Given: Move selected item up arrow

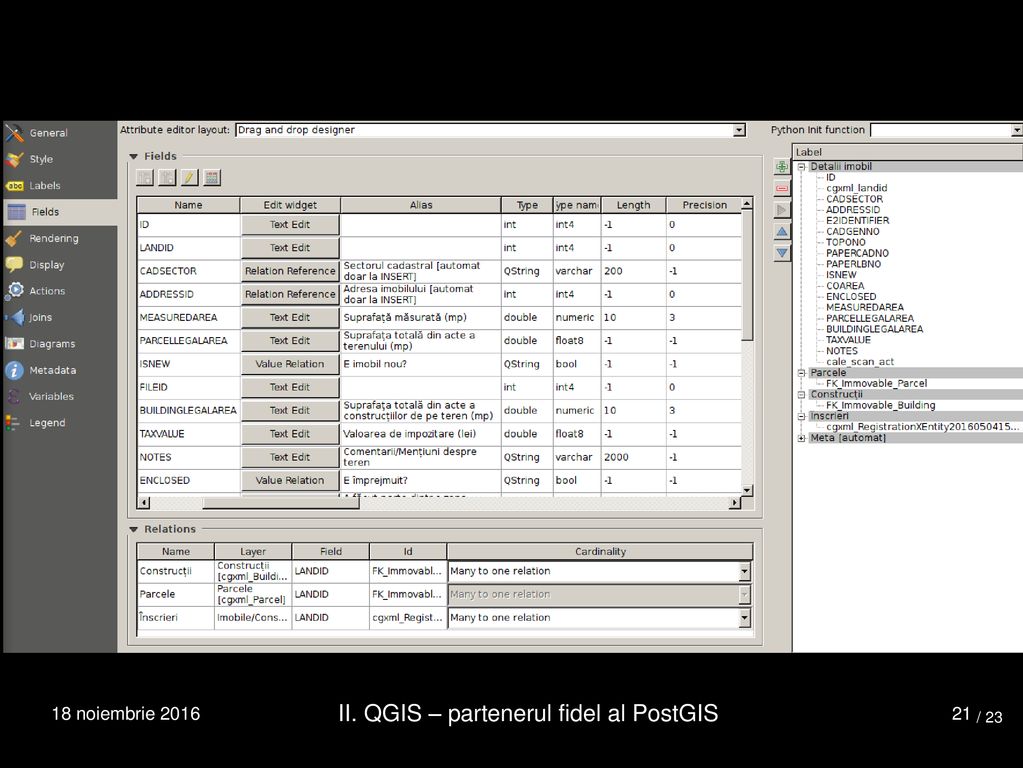Looking at the screenshot, I should 782,231.
